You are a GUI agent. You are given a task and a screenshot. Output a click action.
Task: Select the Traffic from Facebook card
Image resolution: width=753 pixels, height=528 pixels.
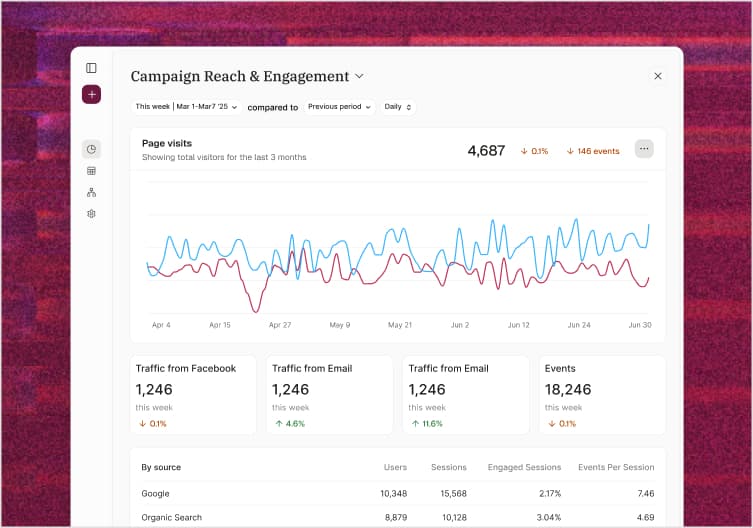point(193,395)
